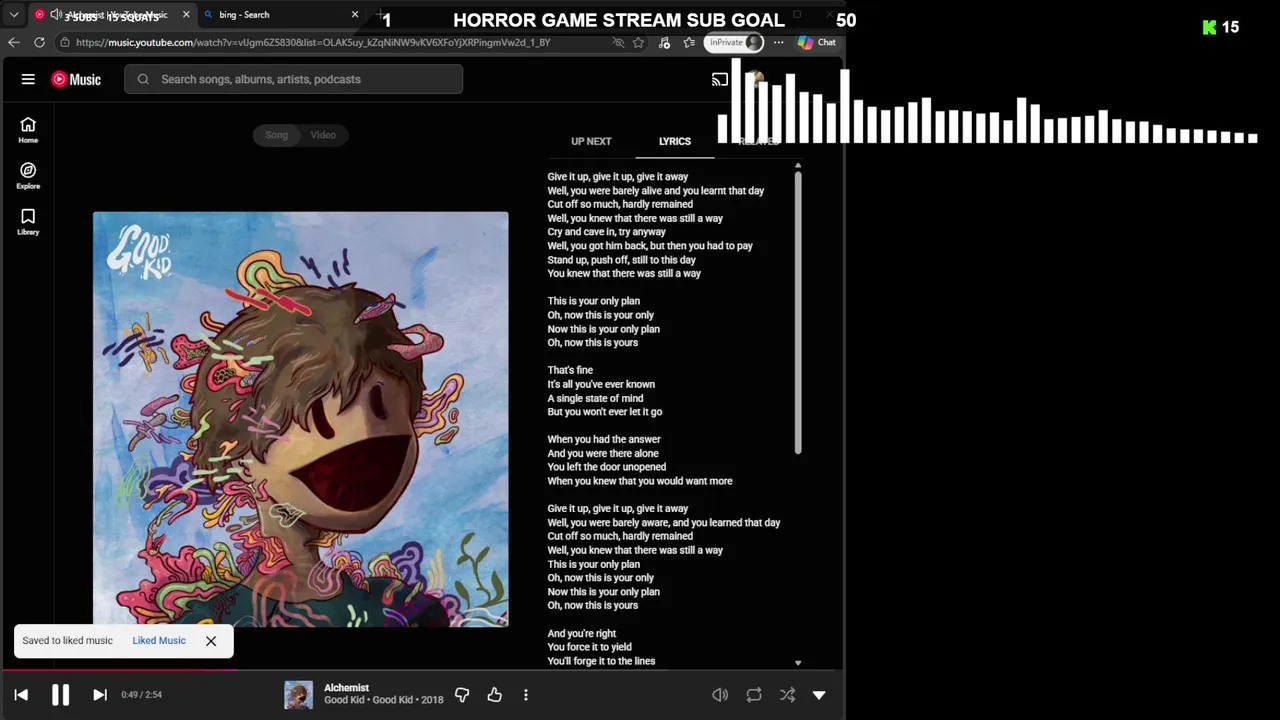This screenshot has height=720, width=1280.
Task: Open the Liked Music link in toast
Action: pos(159,640)
